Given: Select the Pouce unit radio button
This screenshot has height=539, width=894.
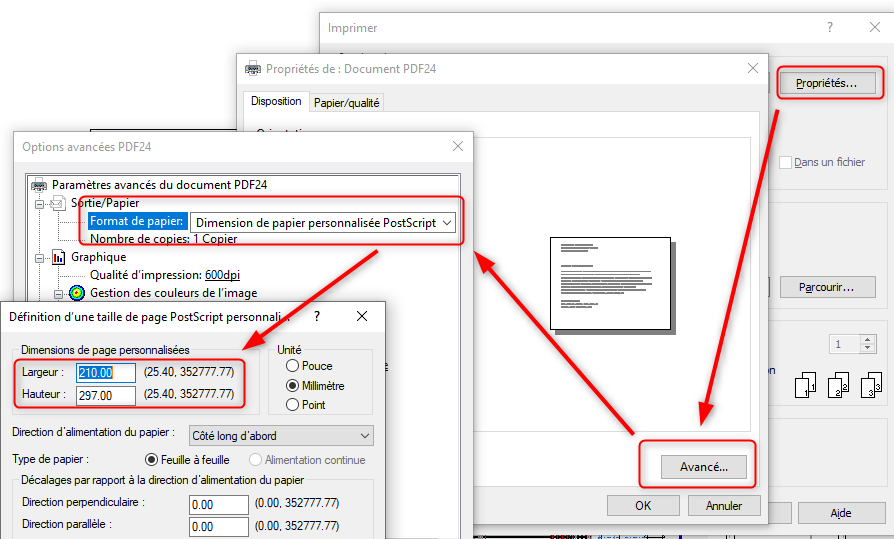Looking at the screenshot, I should point(293,366).
